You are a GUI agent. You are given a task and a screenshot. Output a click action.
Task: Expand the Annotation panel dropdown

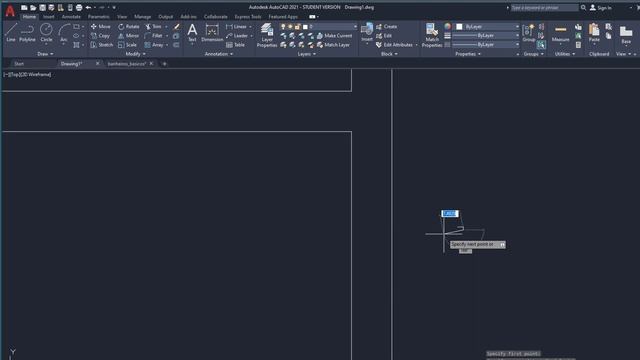(219, 54)
